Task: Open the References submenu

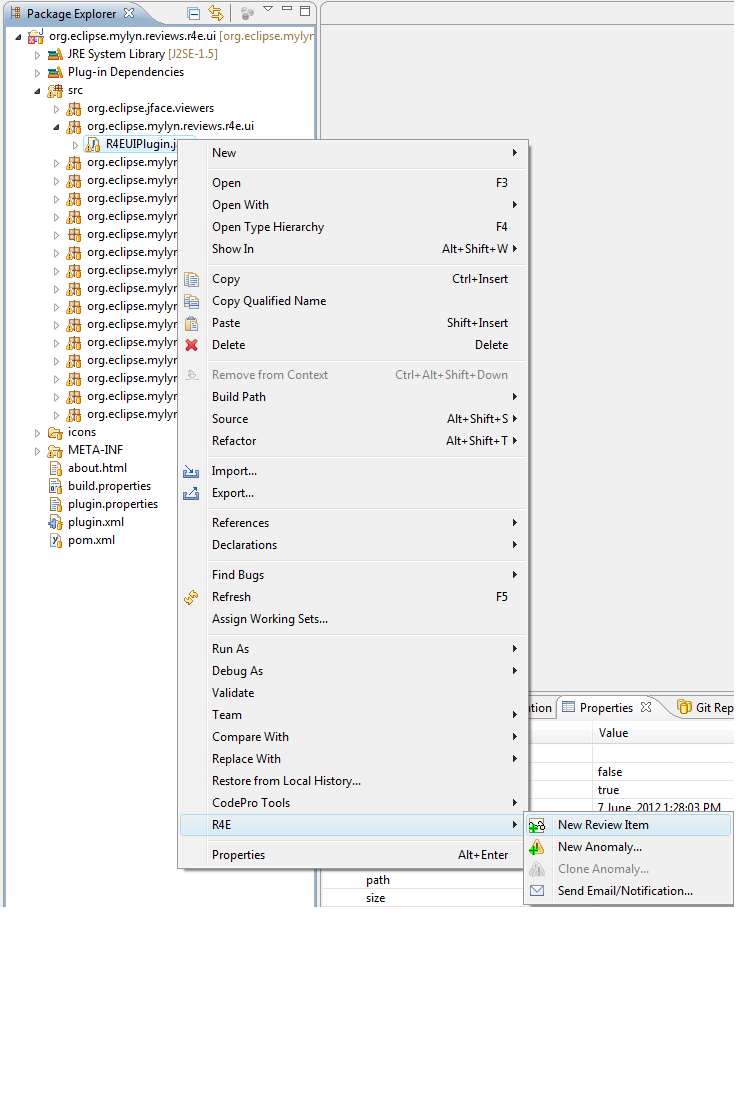Action: (x=353, y=523)
